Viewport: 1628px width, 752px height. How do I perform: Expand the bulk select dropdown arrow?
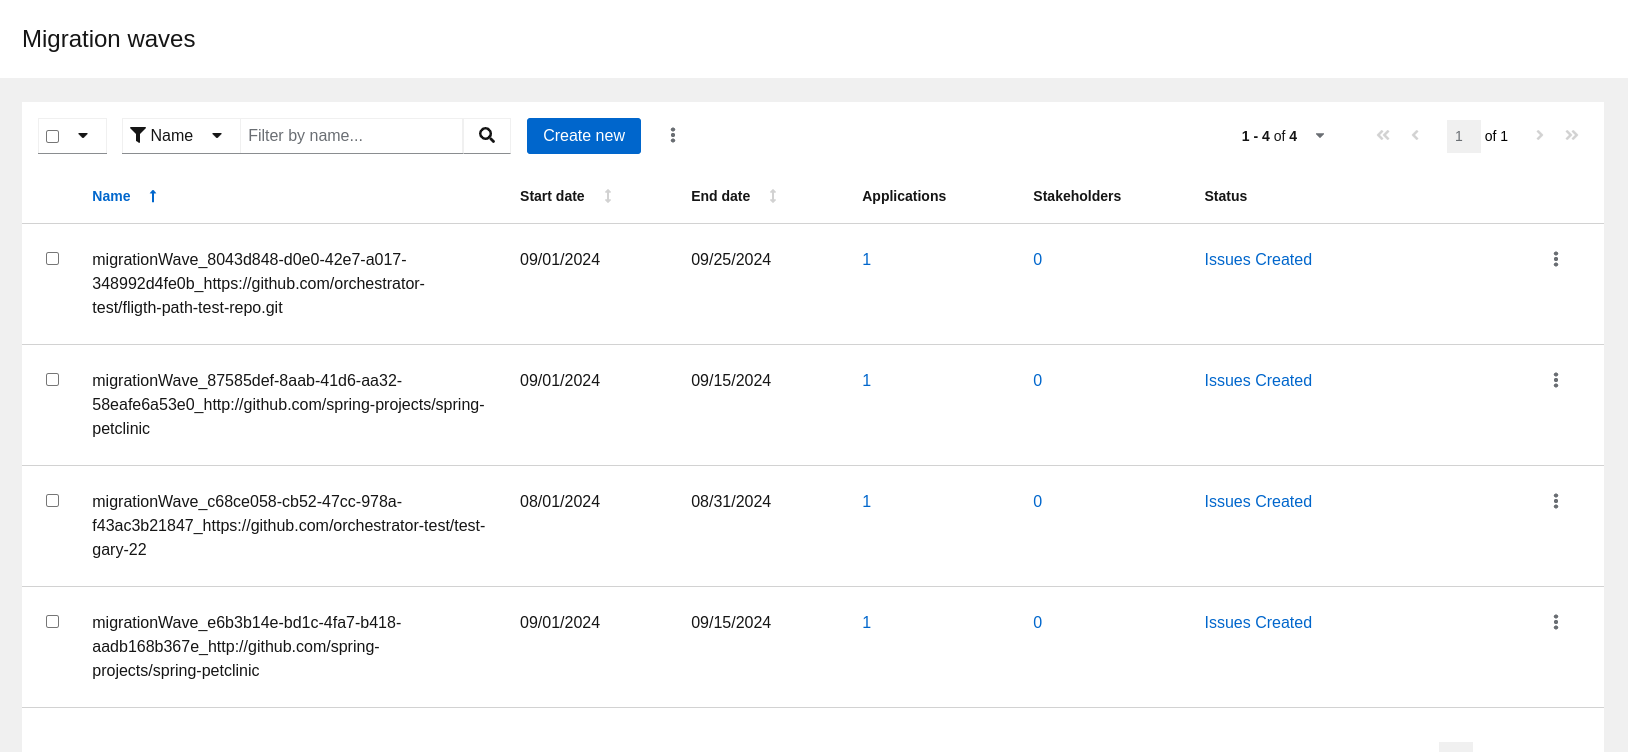pos(83,136)
